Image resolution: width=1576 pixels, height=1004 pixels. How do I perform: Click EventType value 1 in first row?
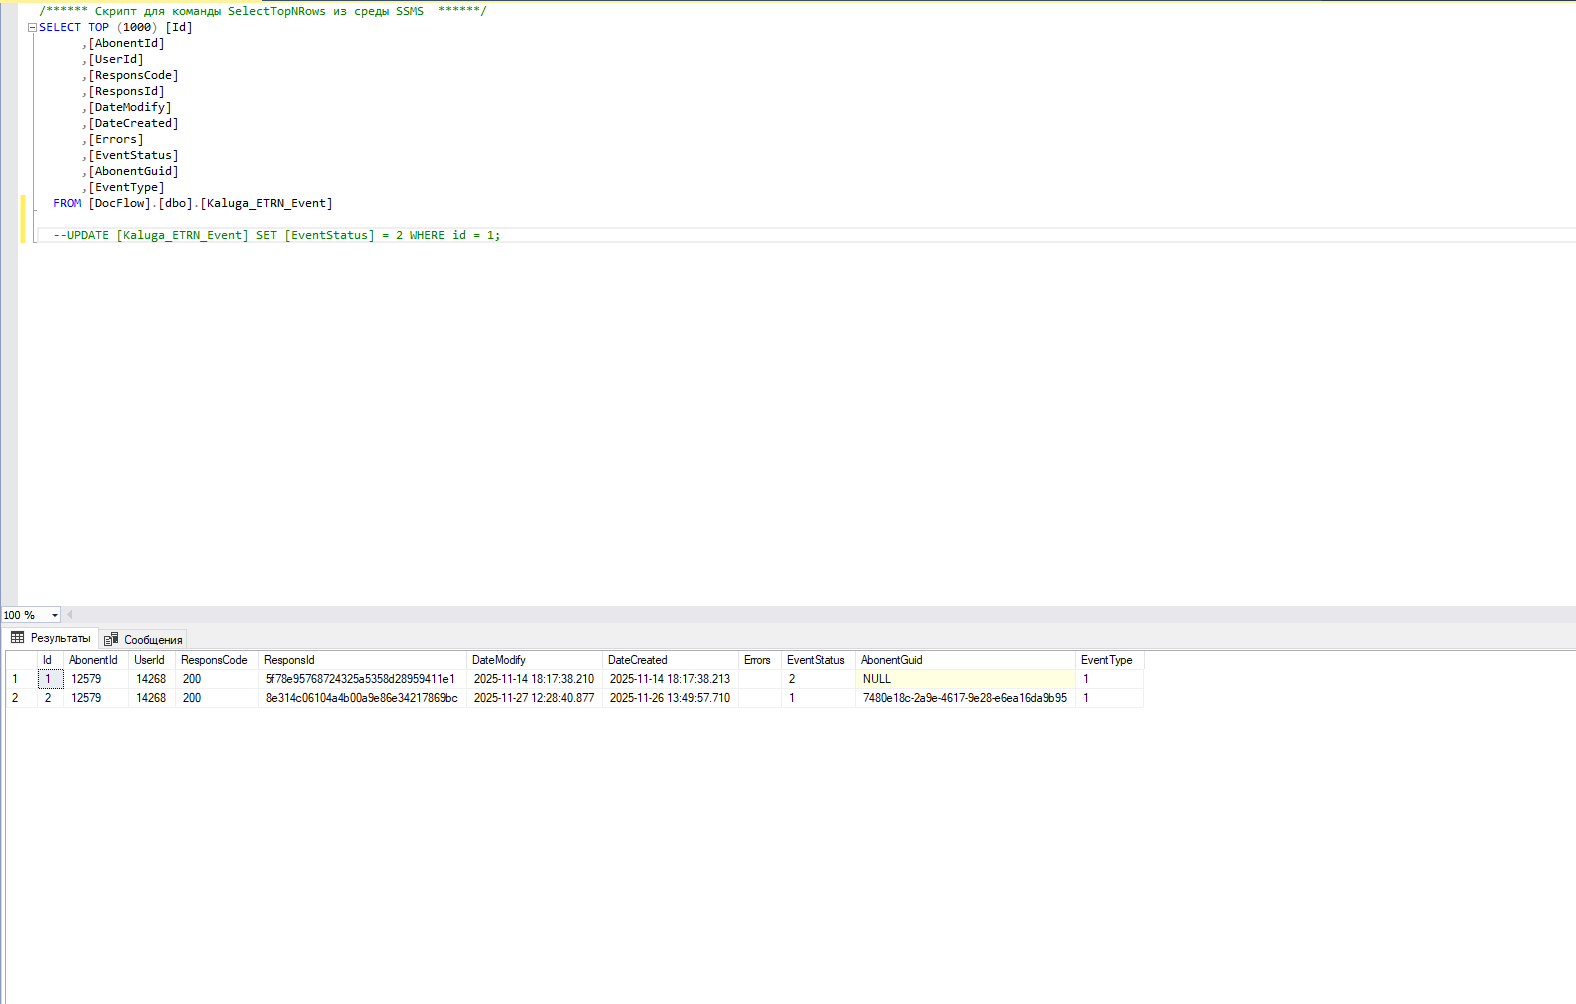point(1109,679)
